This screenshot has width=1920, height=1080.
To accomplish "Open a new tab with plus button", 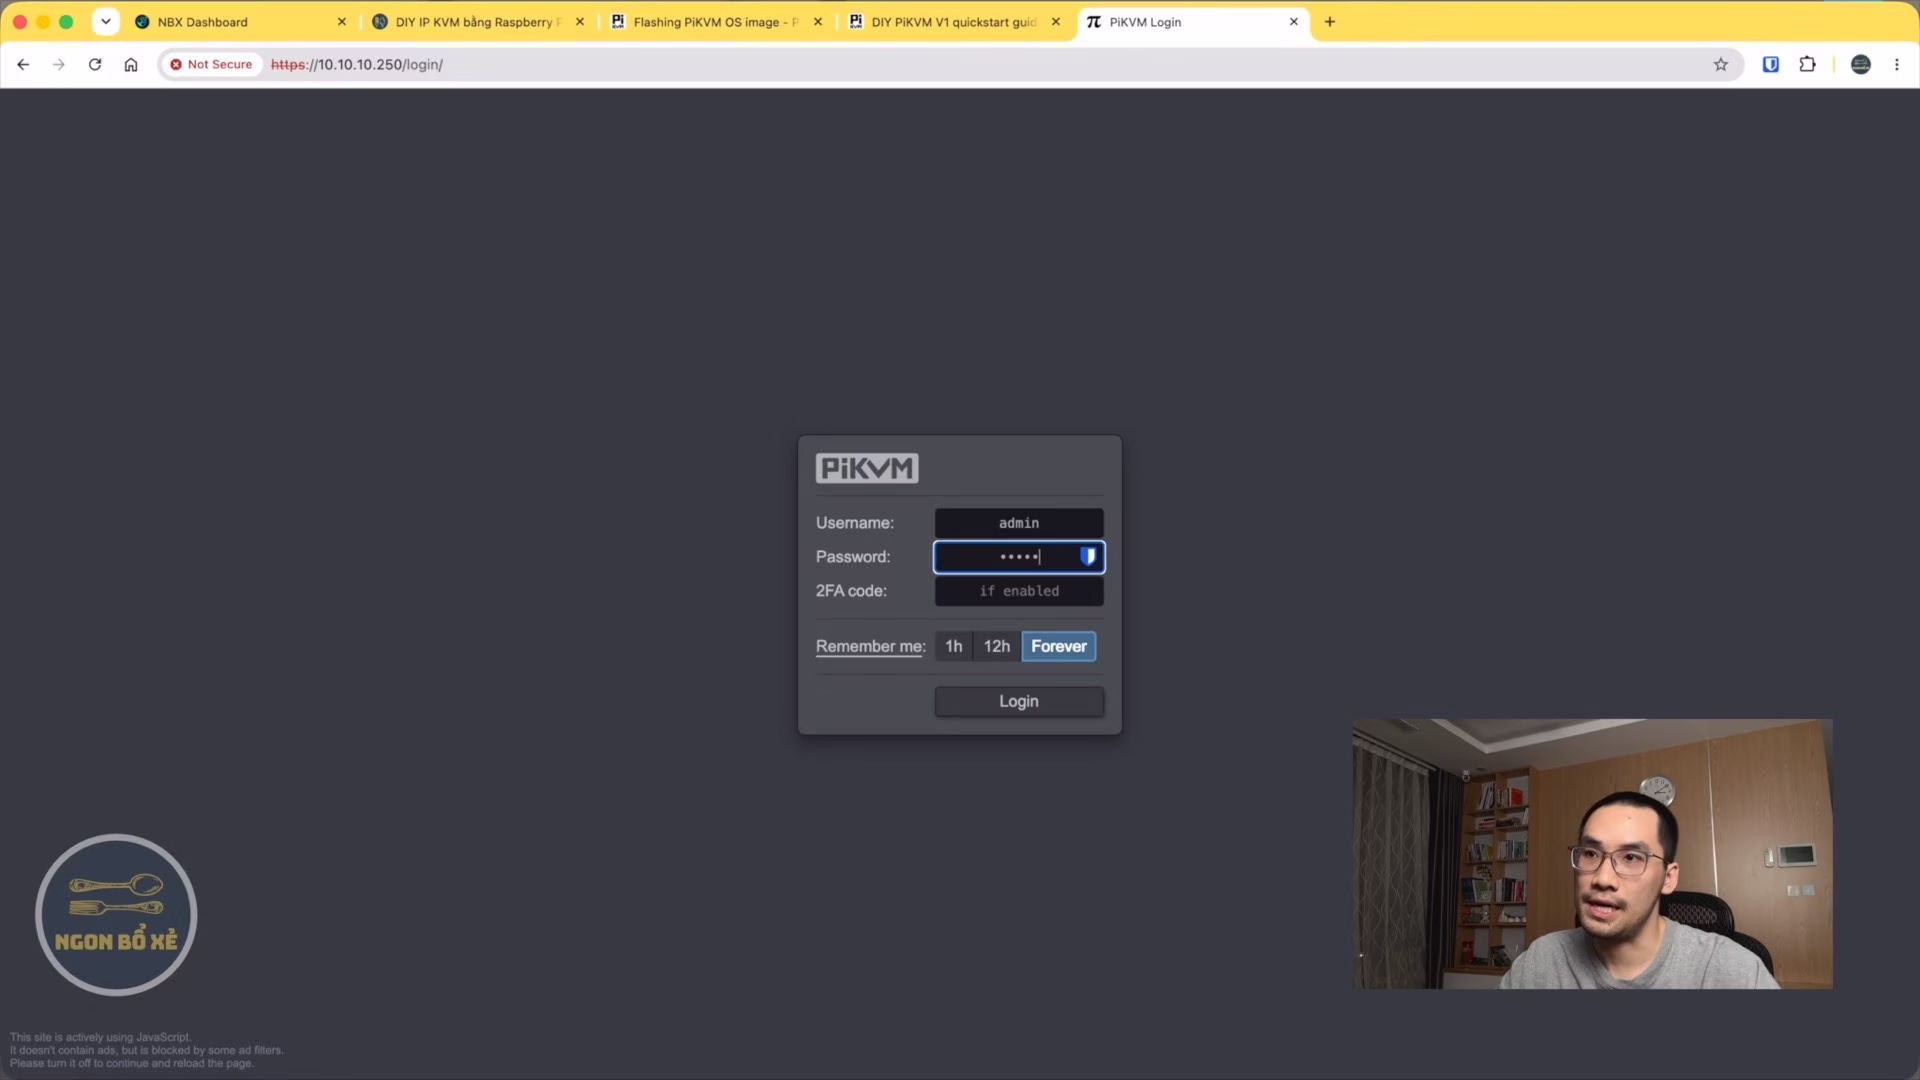I will click(1330, 21).
